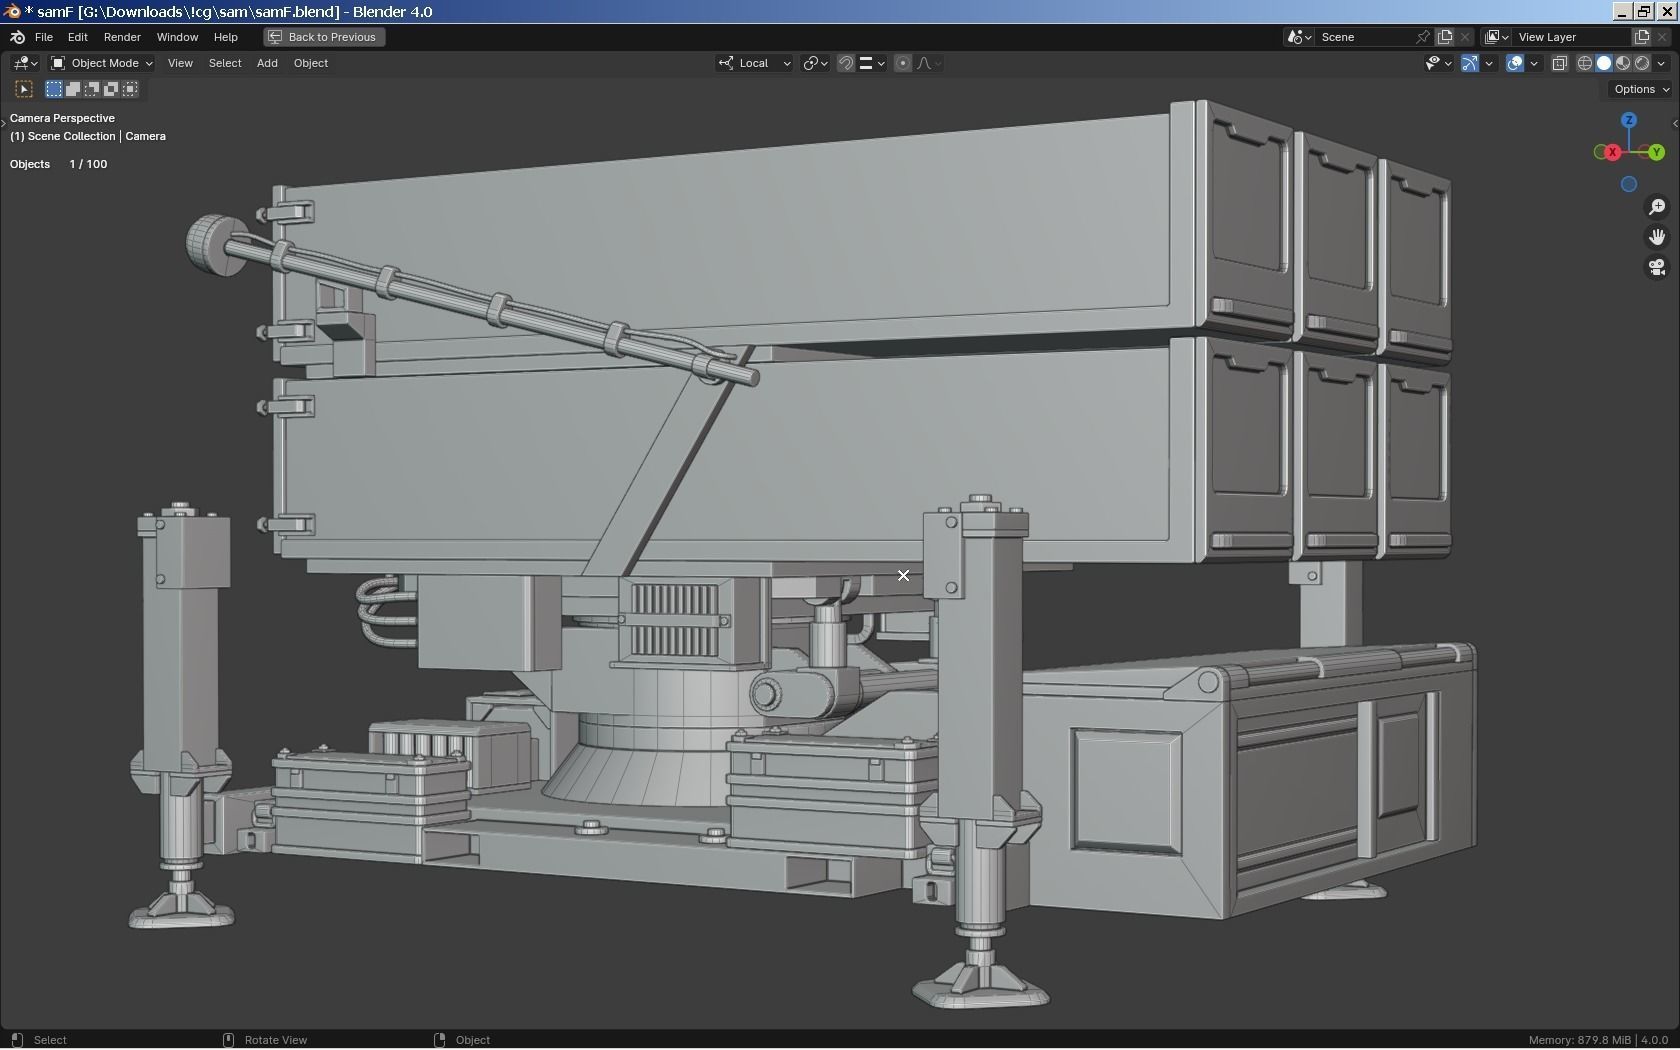1680x1050 pixels.
Task: Choose the Invert selection mode
Action: [111, 89]
